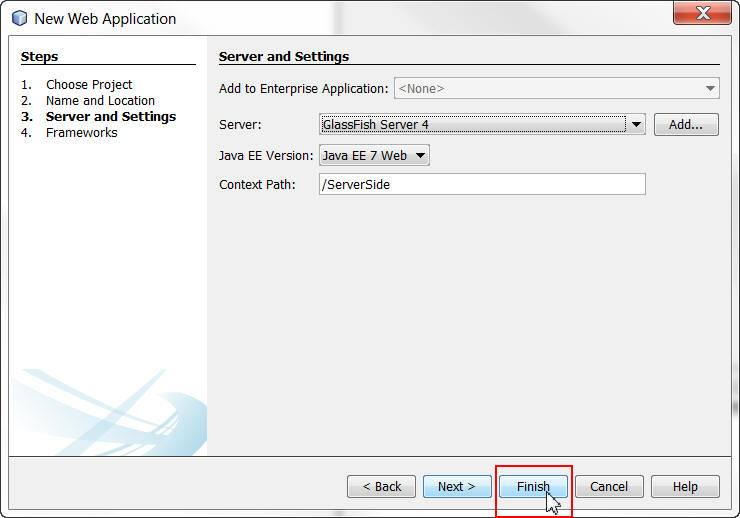
Task: Select the Choose Project step
Action: (89, 84)
